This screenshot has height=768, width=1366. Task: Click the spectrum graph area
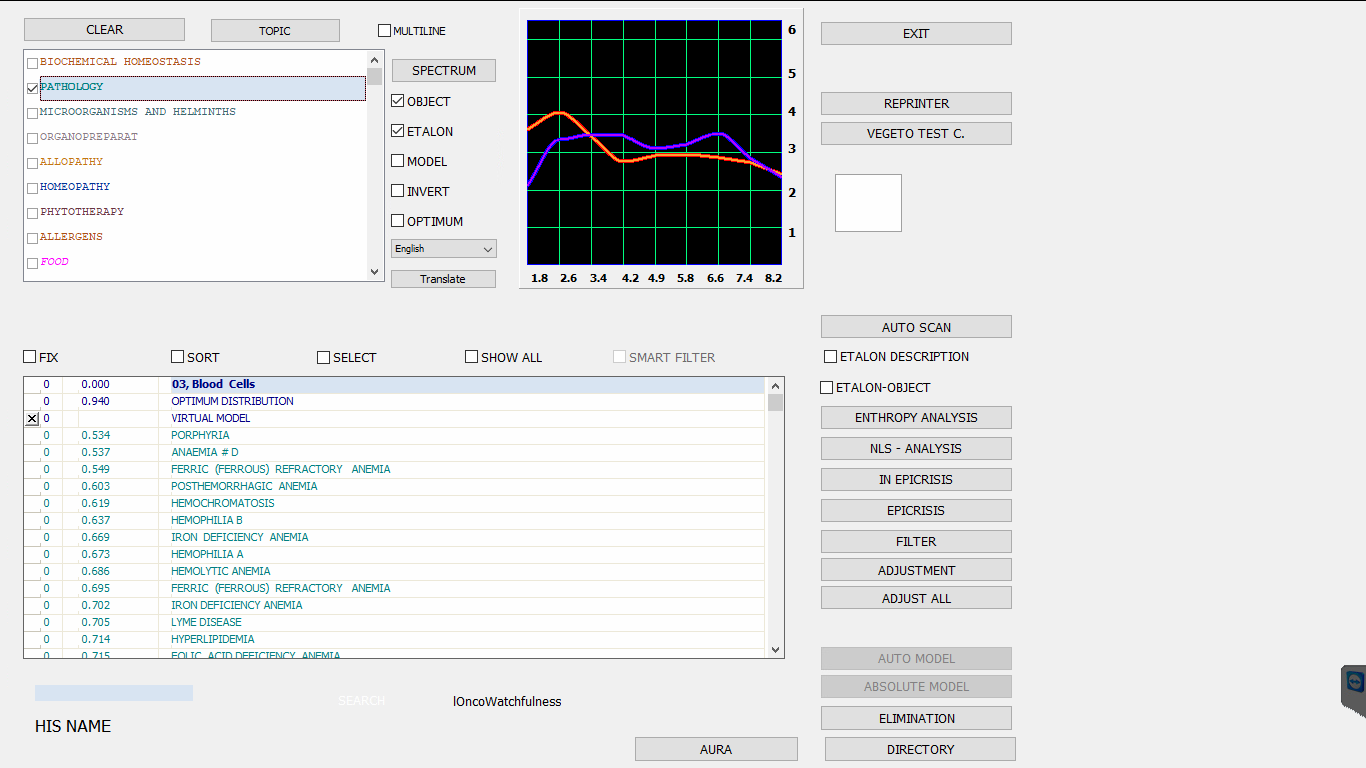(654, 142)
